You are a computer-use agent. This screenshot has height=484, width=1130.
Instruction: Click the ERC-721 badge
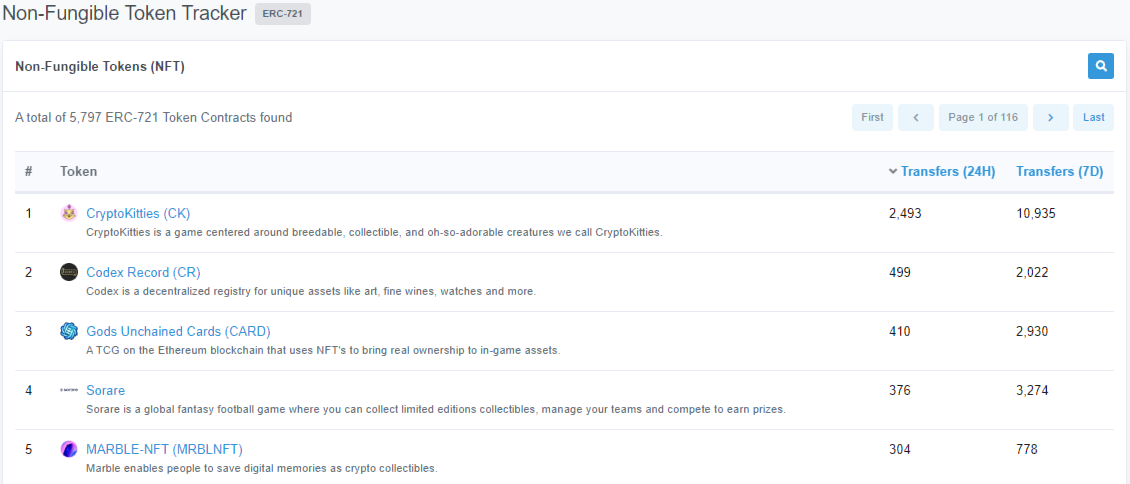(282, 14)
